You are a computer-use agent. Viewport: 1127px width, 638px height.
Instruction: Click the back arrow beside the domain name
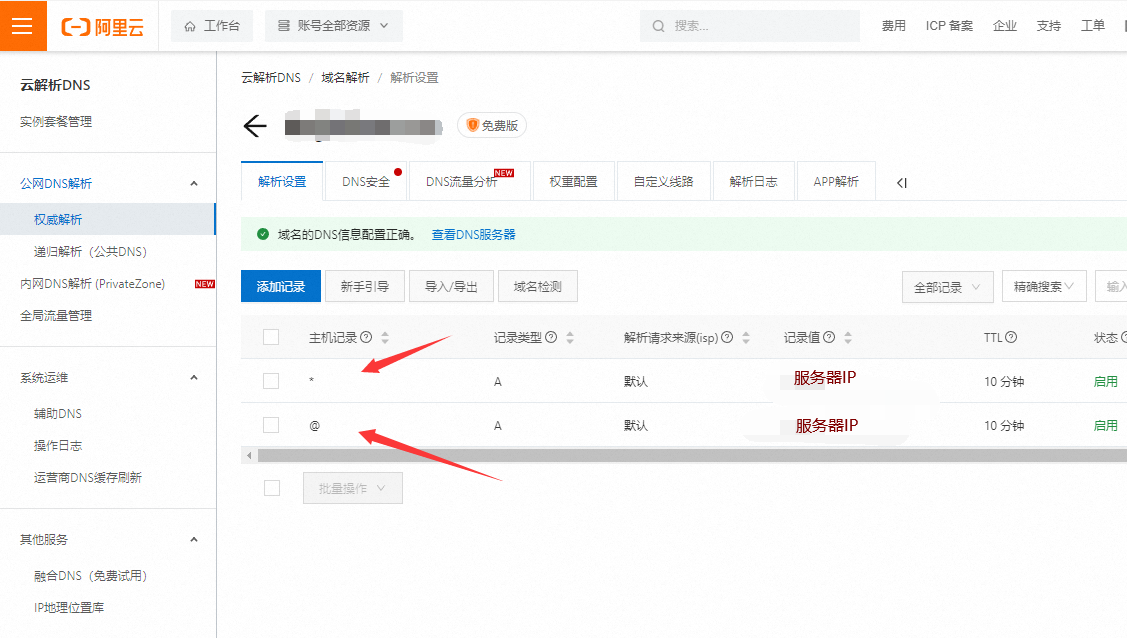pyautogui.click(x=254, y=126)
